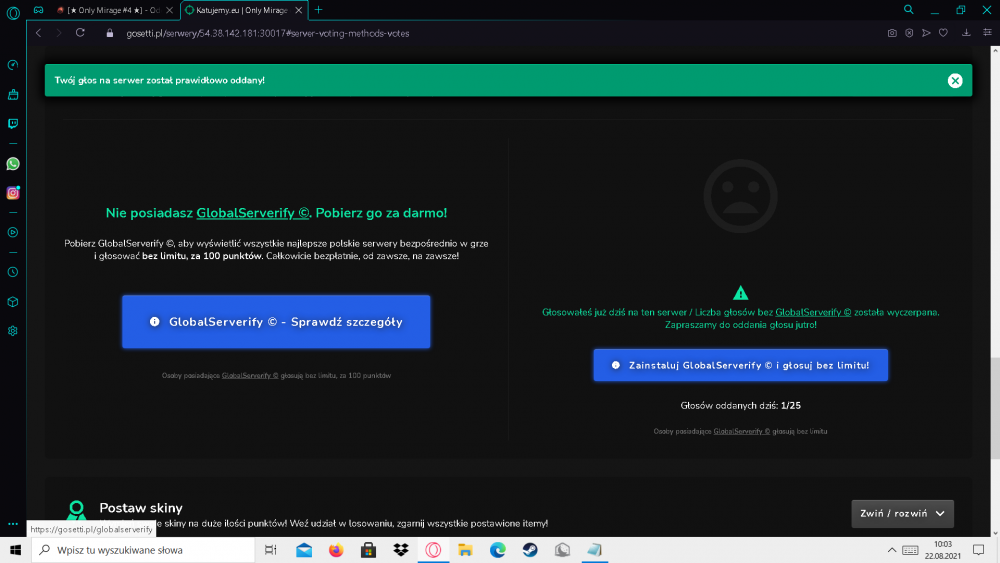Open GlobalServerify link in green heading
Image resolution: width=1000 pixels, height=563 pixels.
[x=253, y=213]
